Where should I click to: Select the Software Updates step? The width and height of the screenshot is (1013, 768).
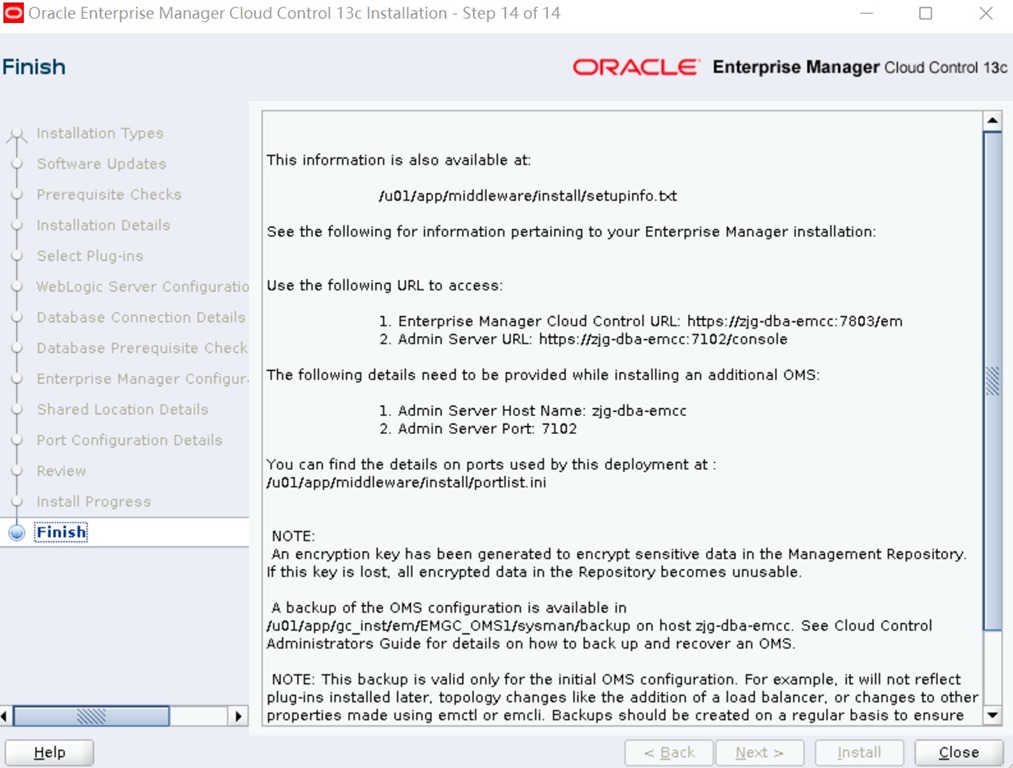coord(101,163)
